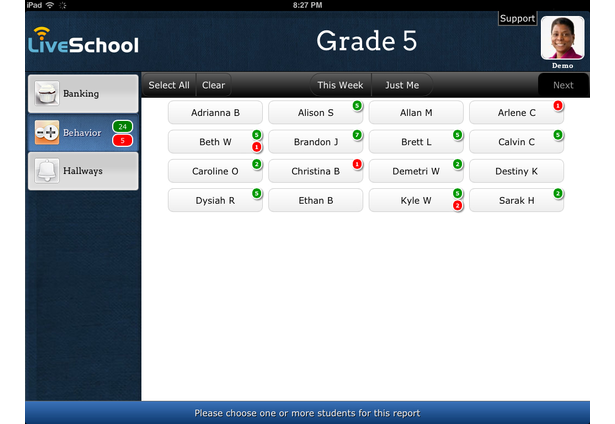Select student Beth W
This screenshot has height=424, width=615.
(215, 142)
